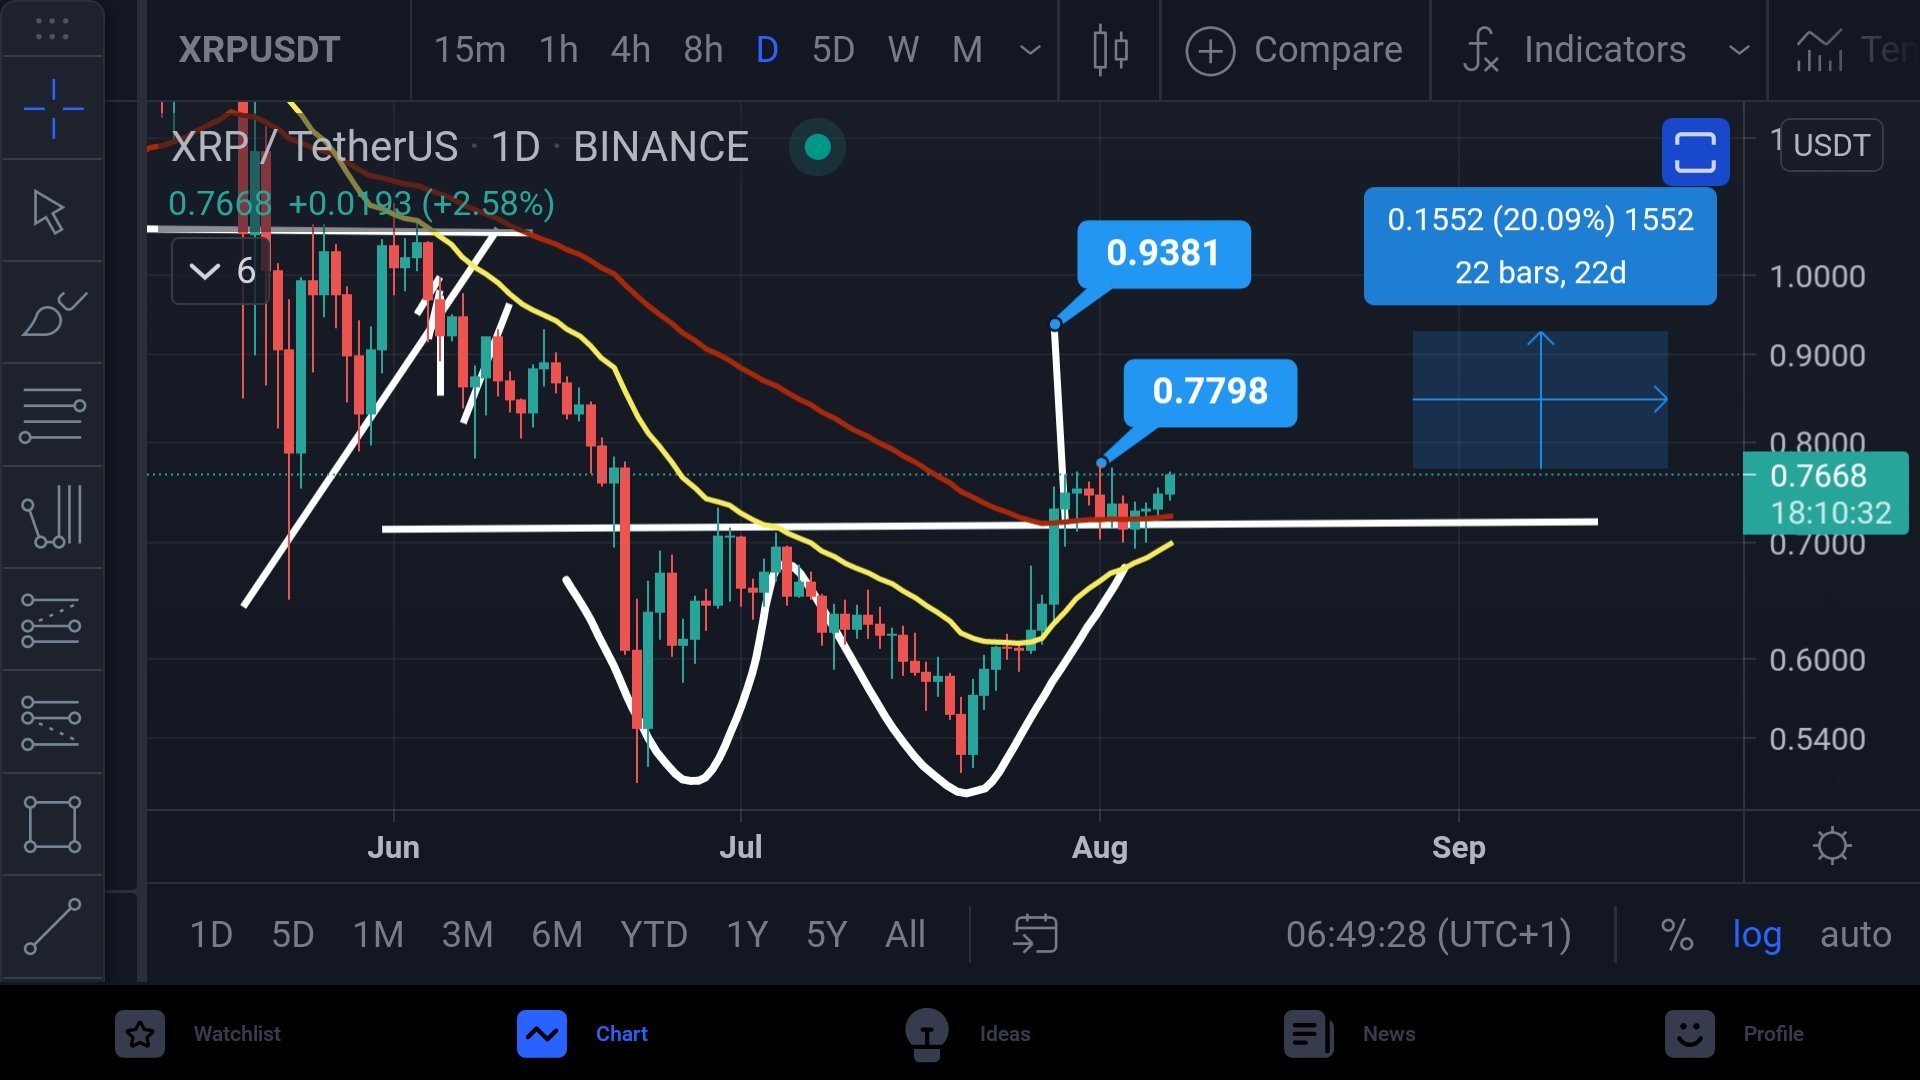Screen dimensions: 1920x1080
Task: Toggle auto scale mode
Action: tap(1855, 934)
